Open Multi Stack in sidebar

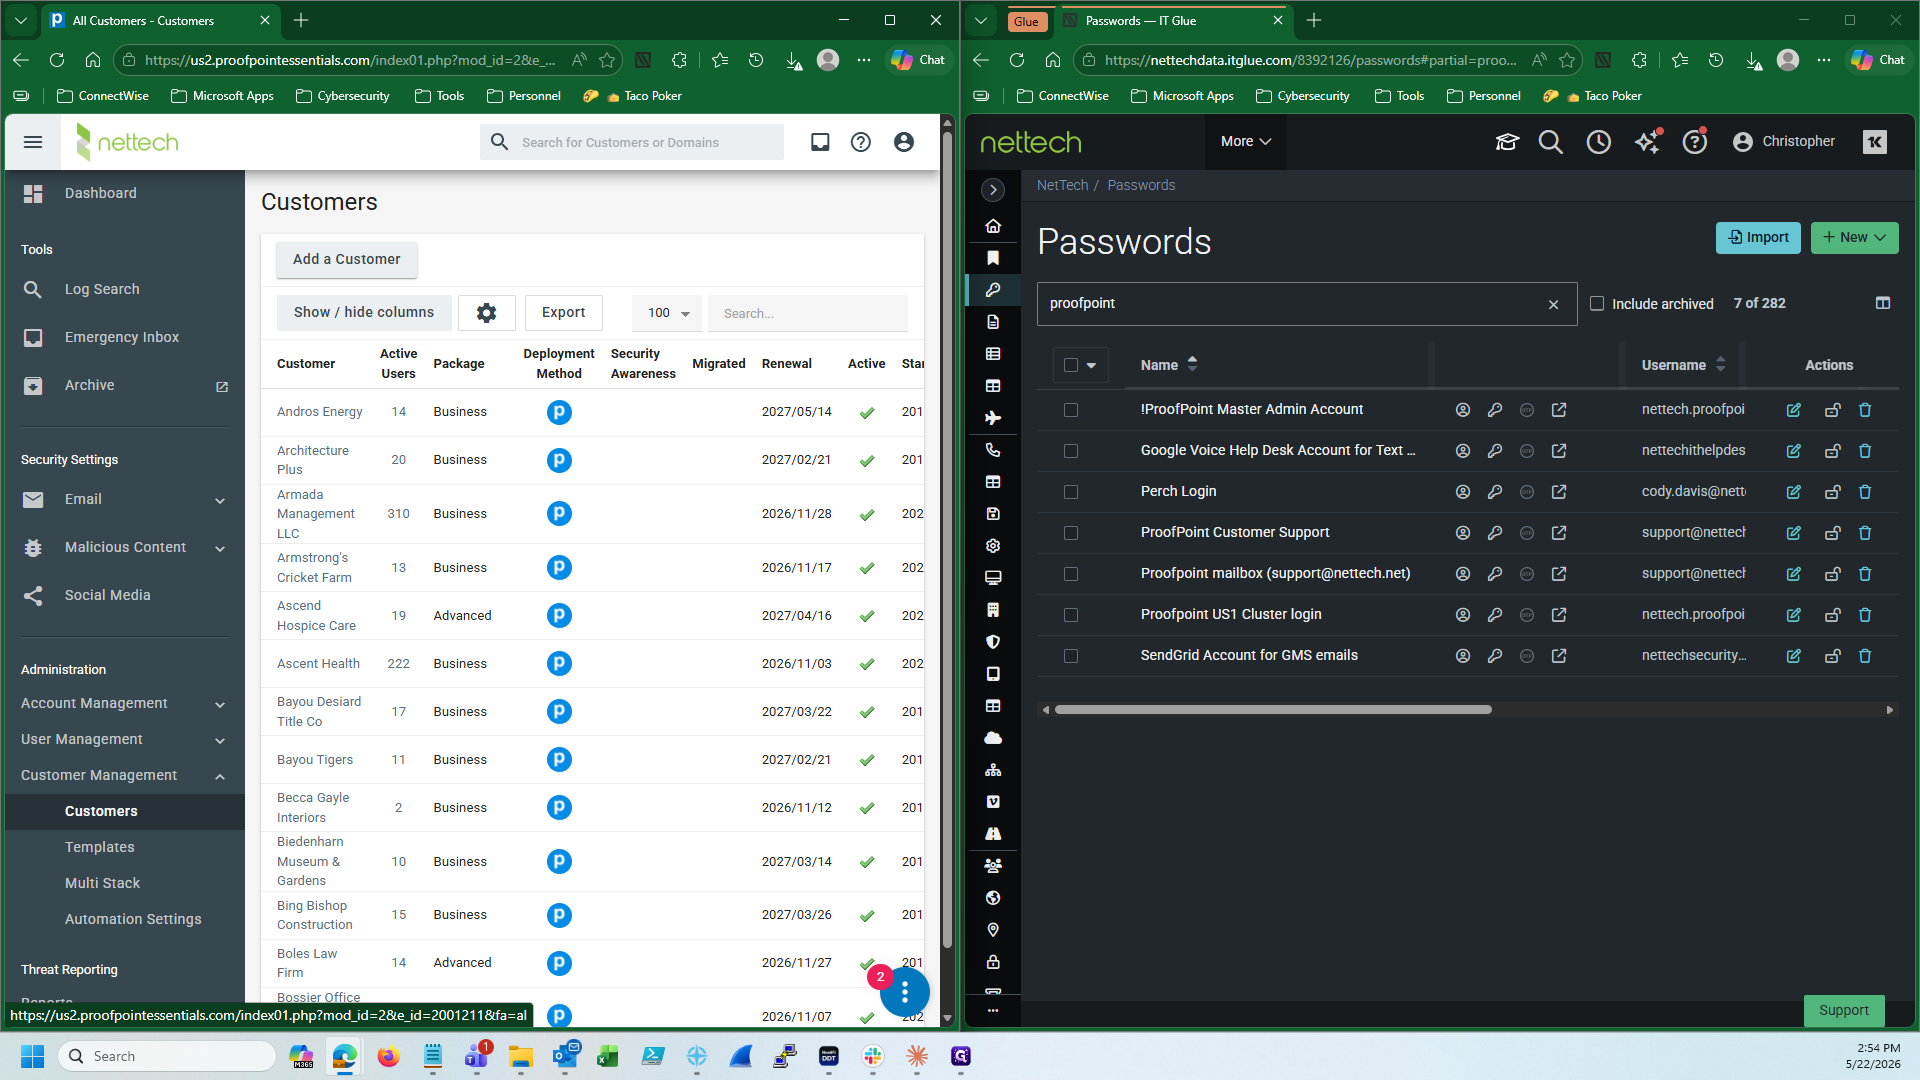103,883
